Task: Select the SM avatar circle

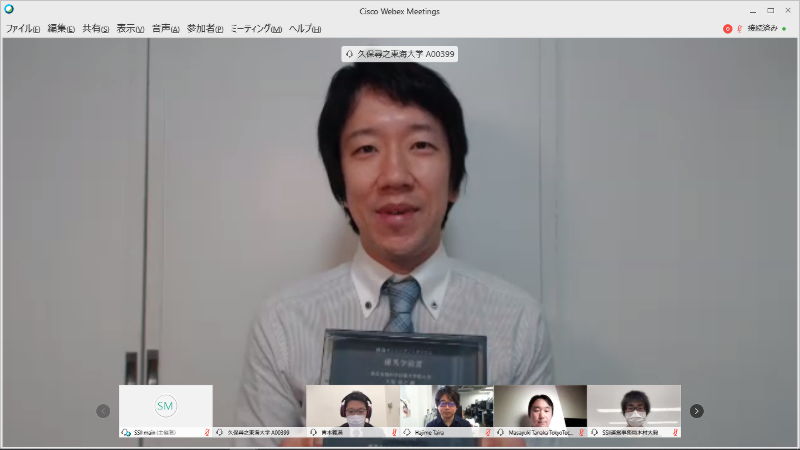Action: tap(165, 406)
